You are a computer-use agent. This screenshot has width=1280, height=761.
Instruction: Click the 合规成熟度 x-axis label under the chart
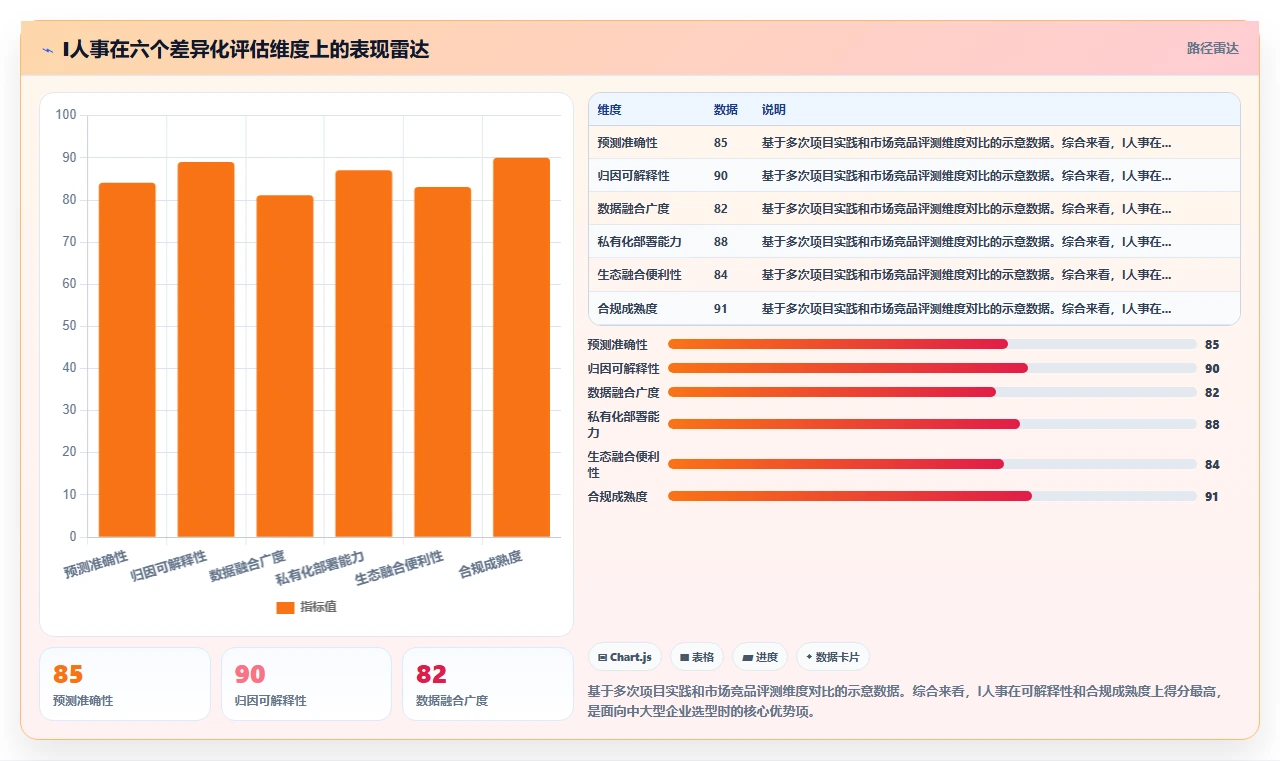coord(490,563)
